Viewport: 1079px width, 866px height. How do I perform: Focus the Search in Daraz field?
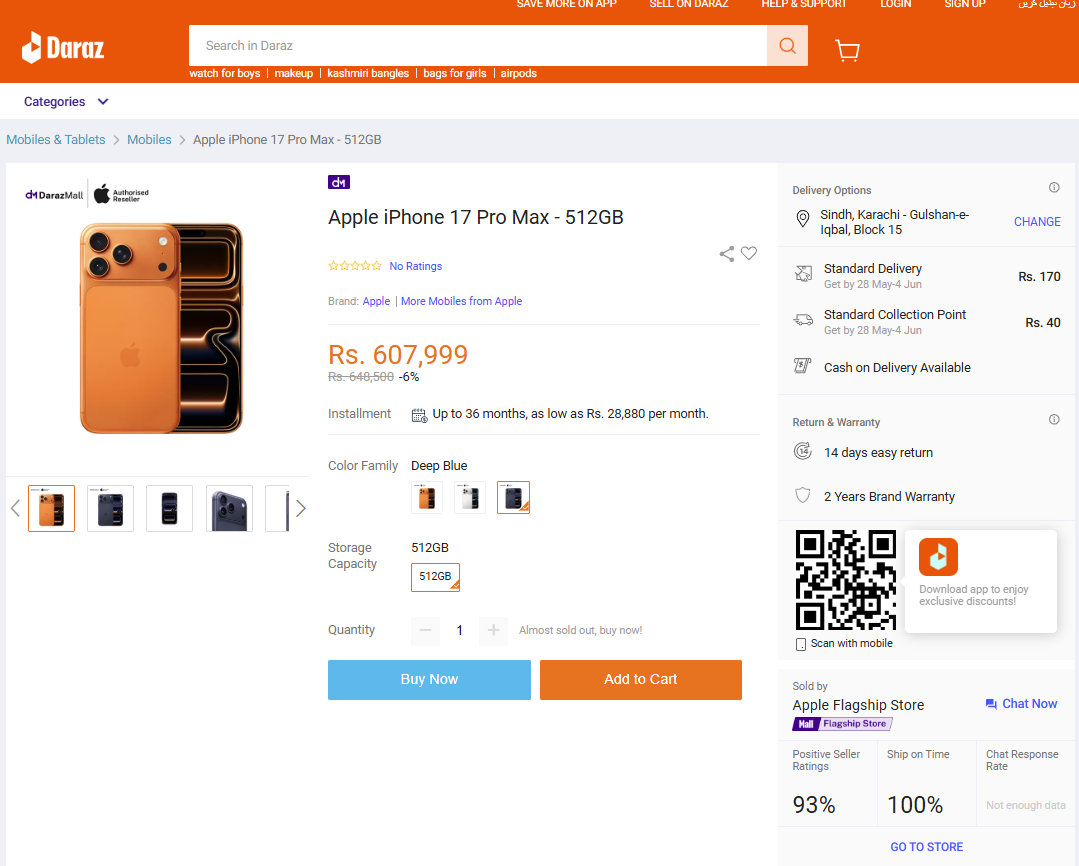[x=478, y=46]
